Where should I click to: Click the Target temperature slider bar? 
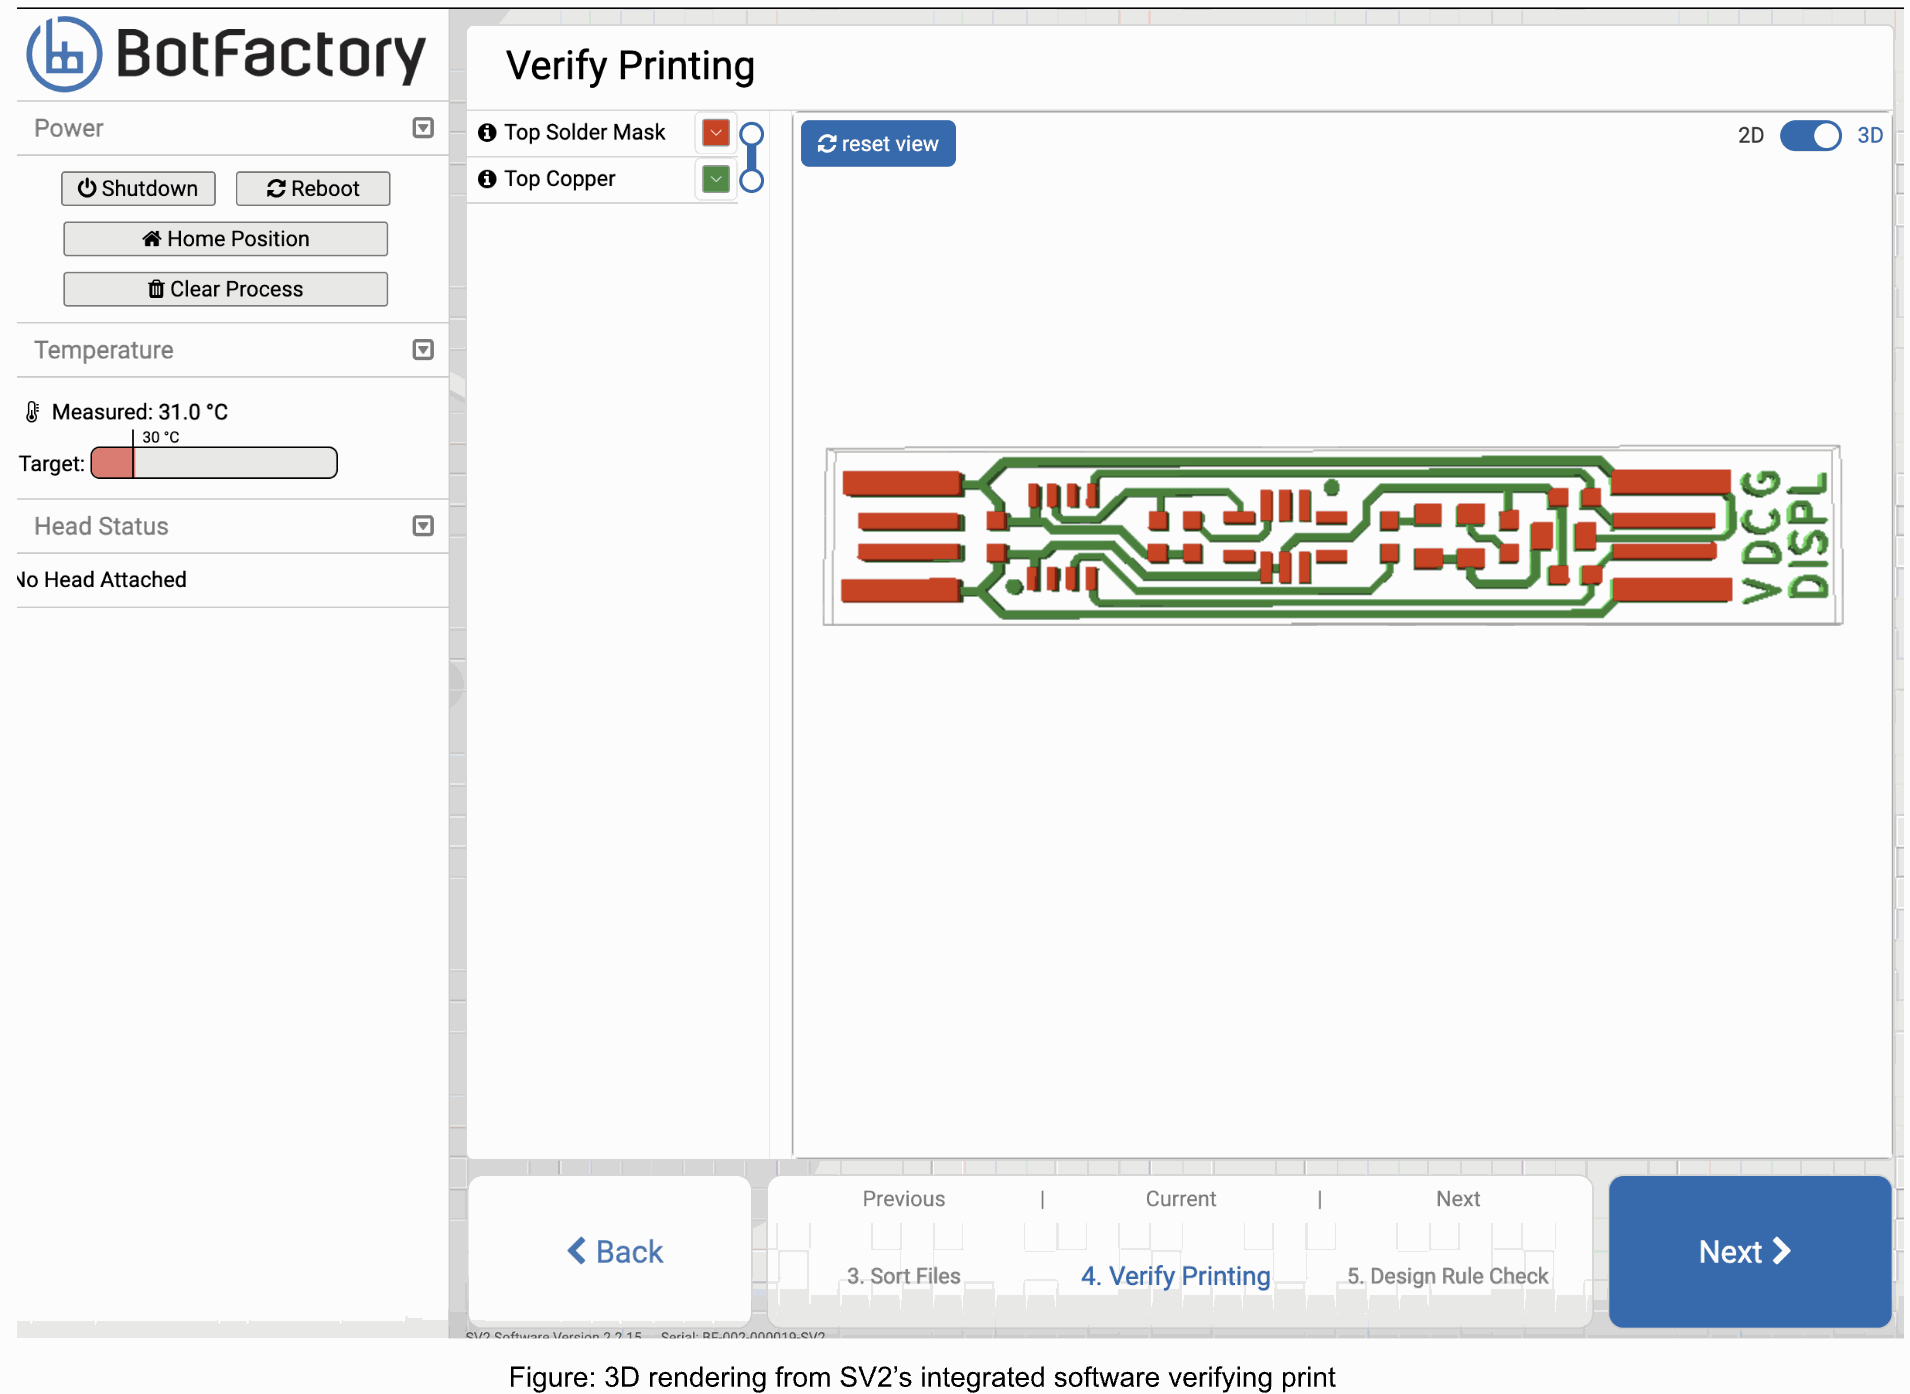pyautogui.click(x=215, y=463)
